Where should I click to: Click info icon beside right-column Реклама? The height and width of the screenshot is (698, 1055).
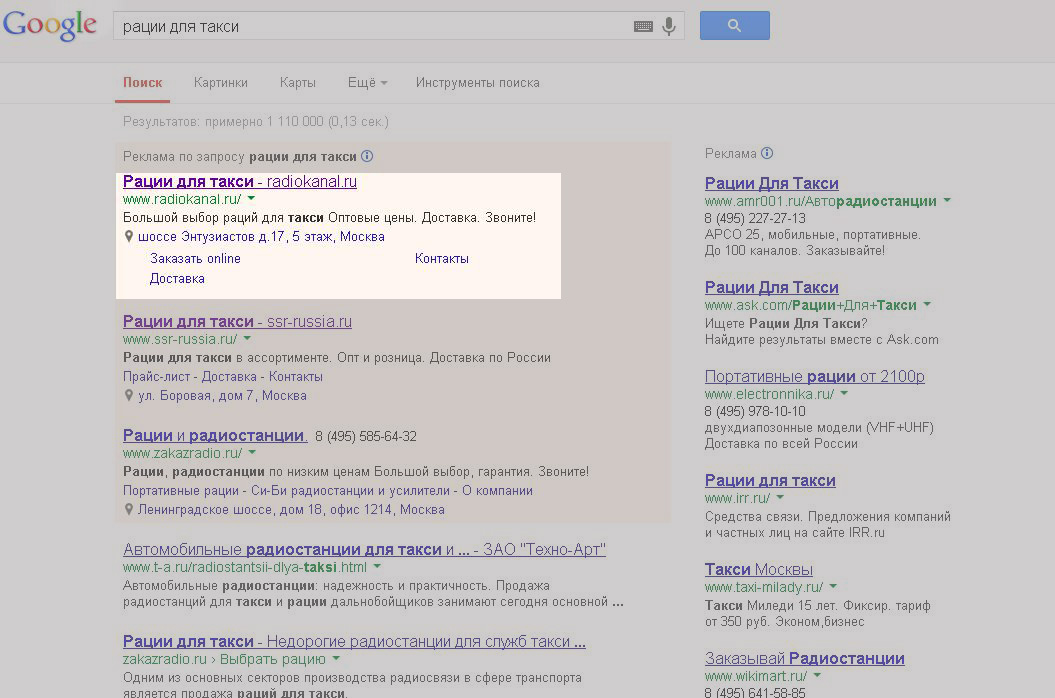pyautogui.click(x=767, y=153)
